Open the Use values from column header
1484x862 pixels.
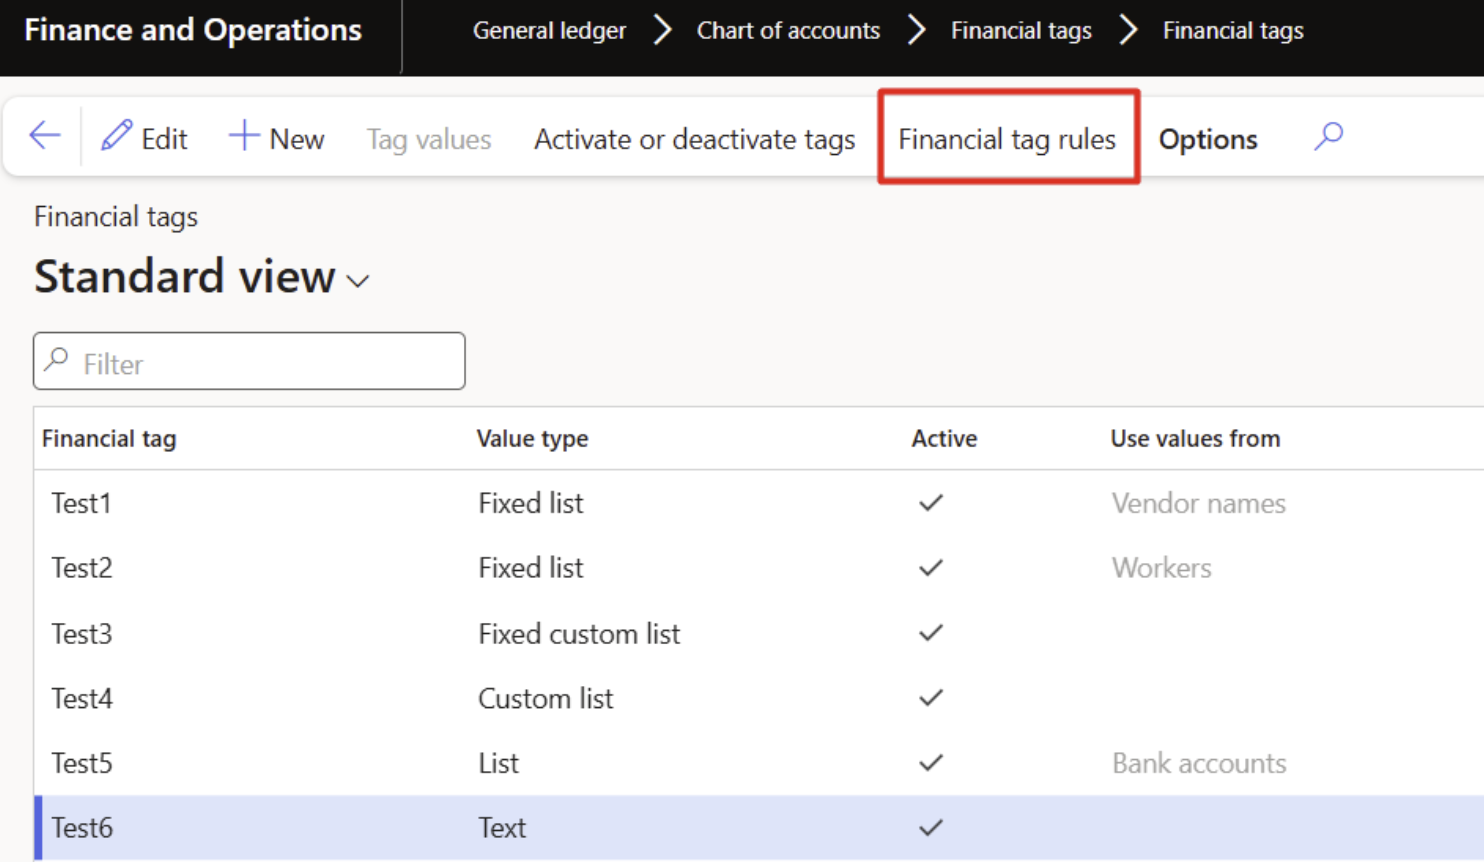click(x=1194, y=439)
